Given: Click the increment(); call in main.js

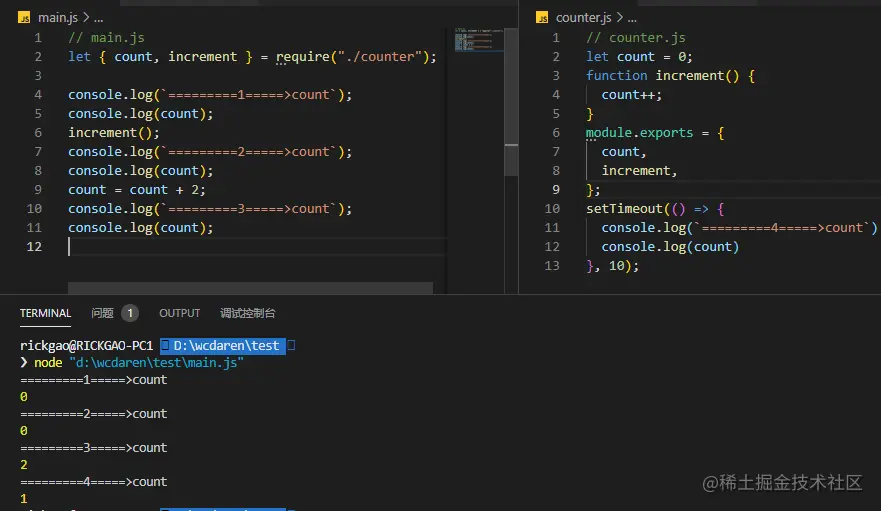Looking at the screenshot, I should click(114, 133).
